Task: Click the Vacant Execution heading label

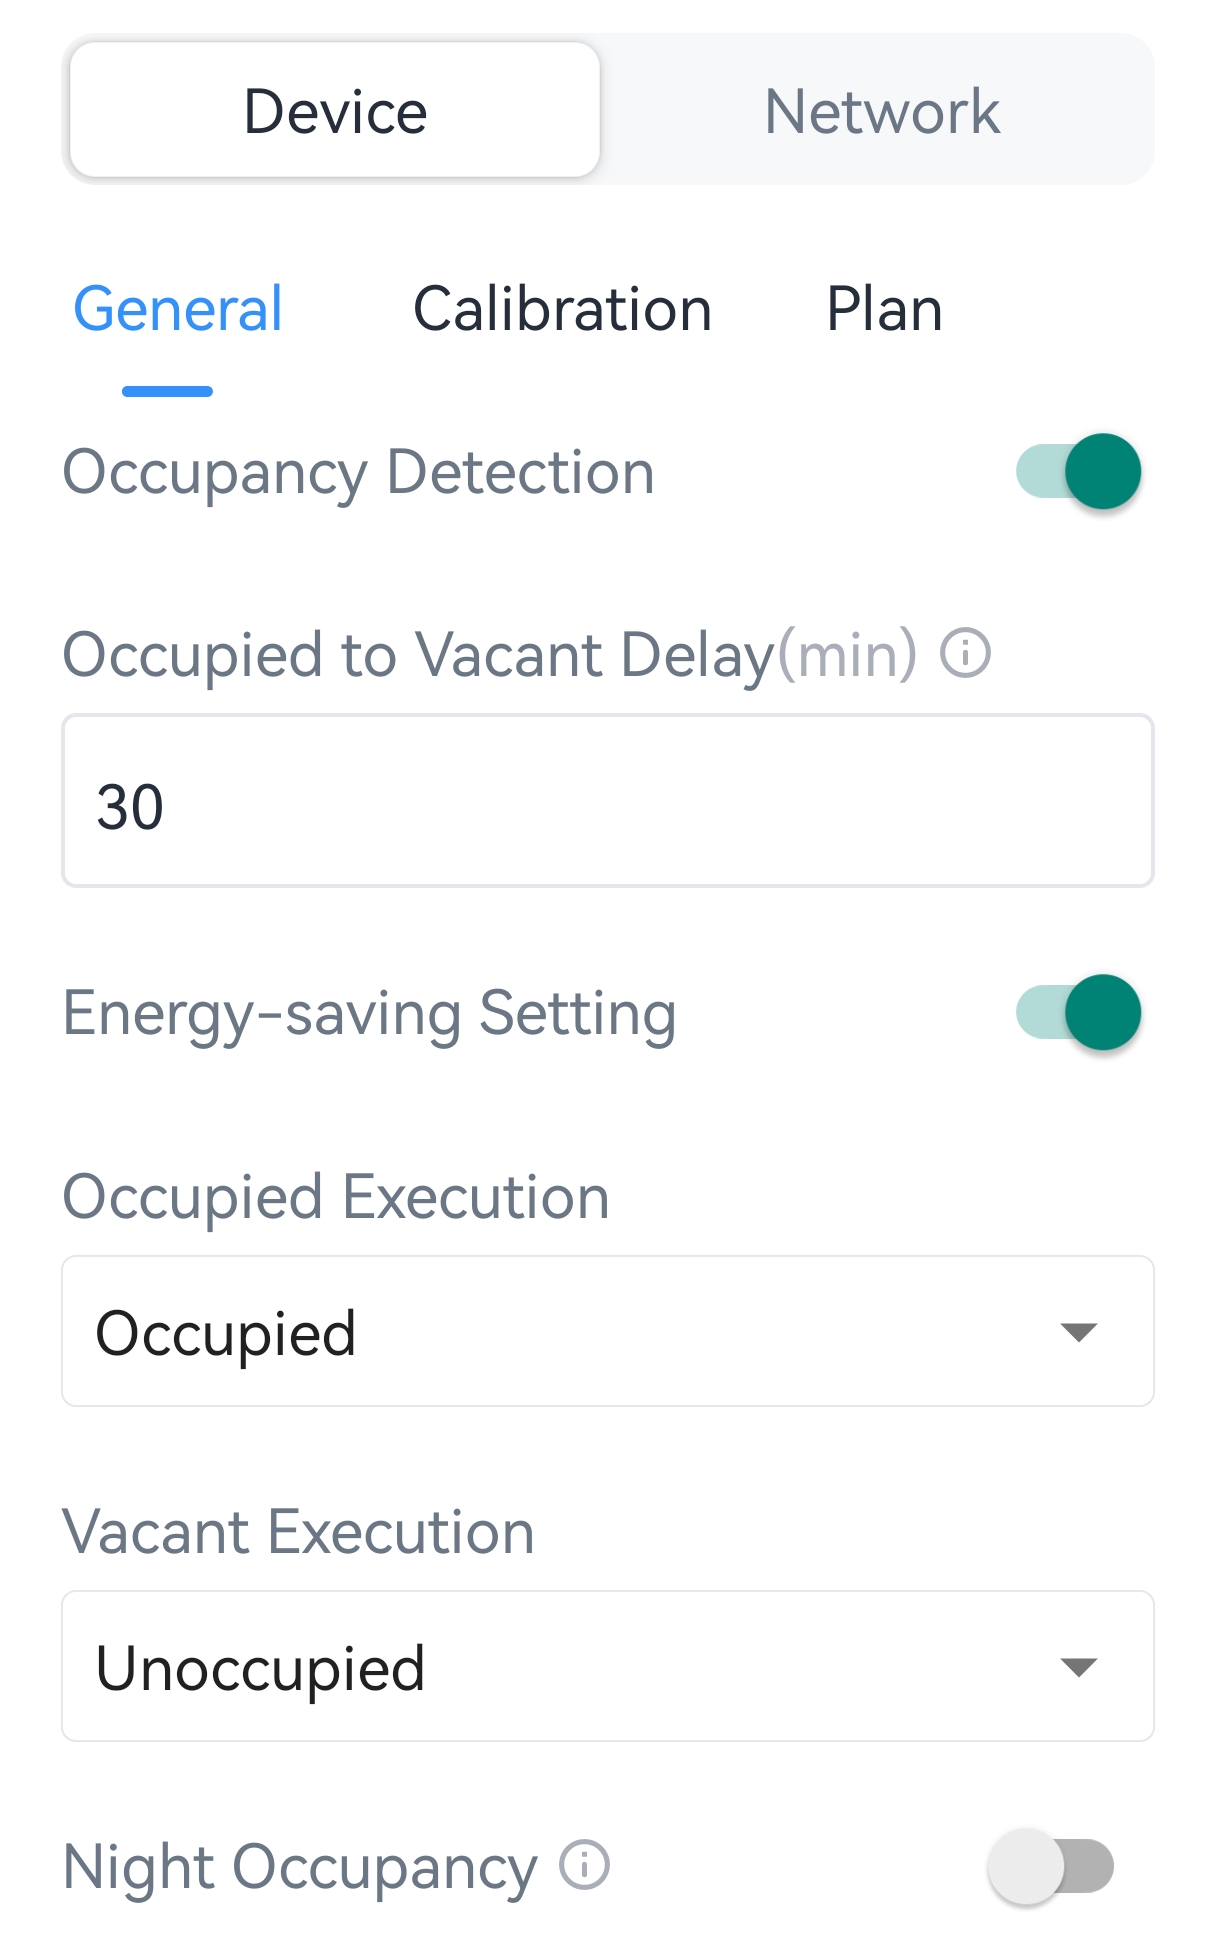Action: pos(298,1532)
